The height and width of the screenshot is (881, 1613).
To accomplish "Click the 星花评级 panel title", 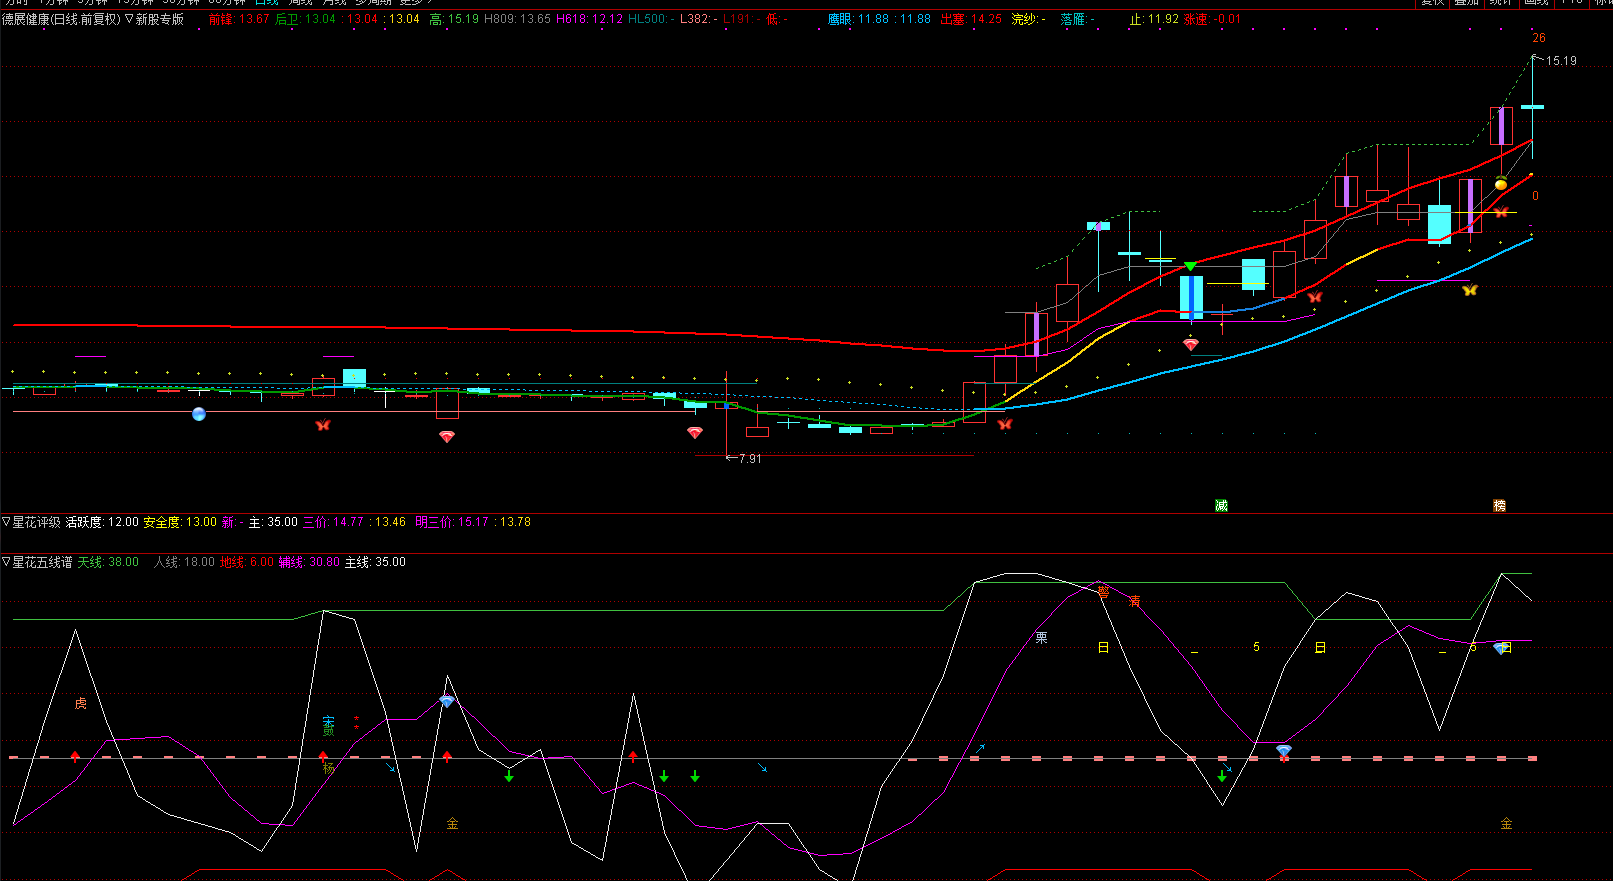I will pyautogui.click(x=36, y=522).
